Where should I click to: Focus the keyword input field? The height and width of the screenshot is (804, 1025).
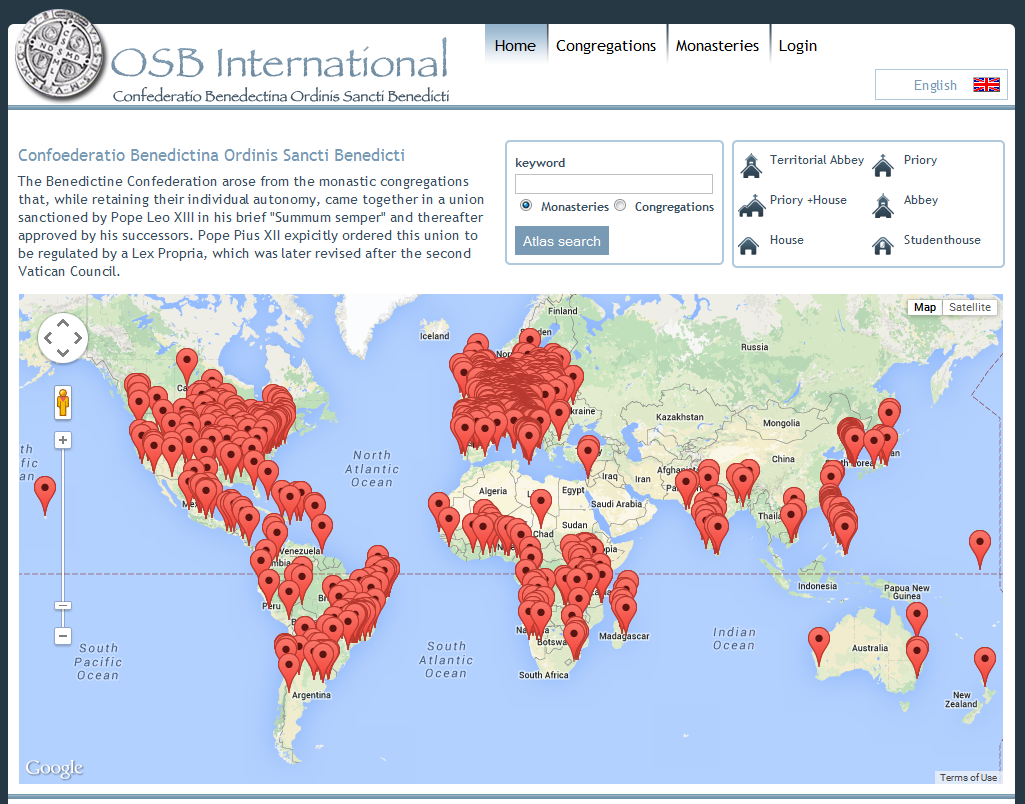(614, 184)
